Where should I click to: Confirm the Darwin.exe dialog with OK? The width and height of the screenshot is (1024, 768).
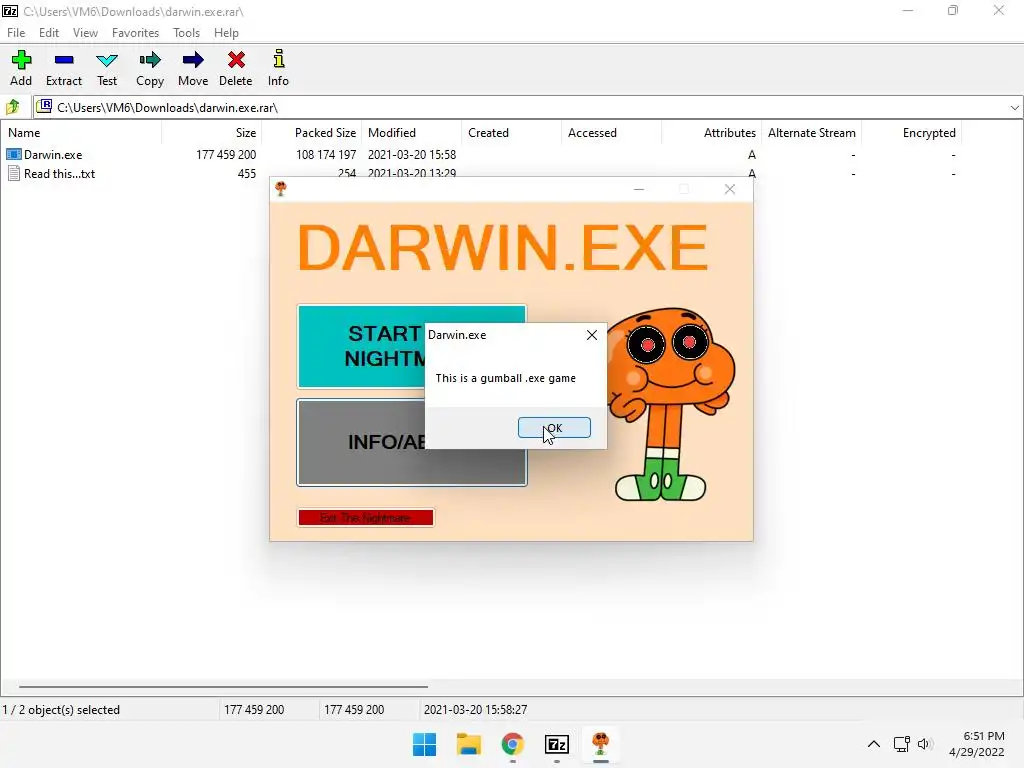click(554, 428)
